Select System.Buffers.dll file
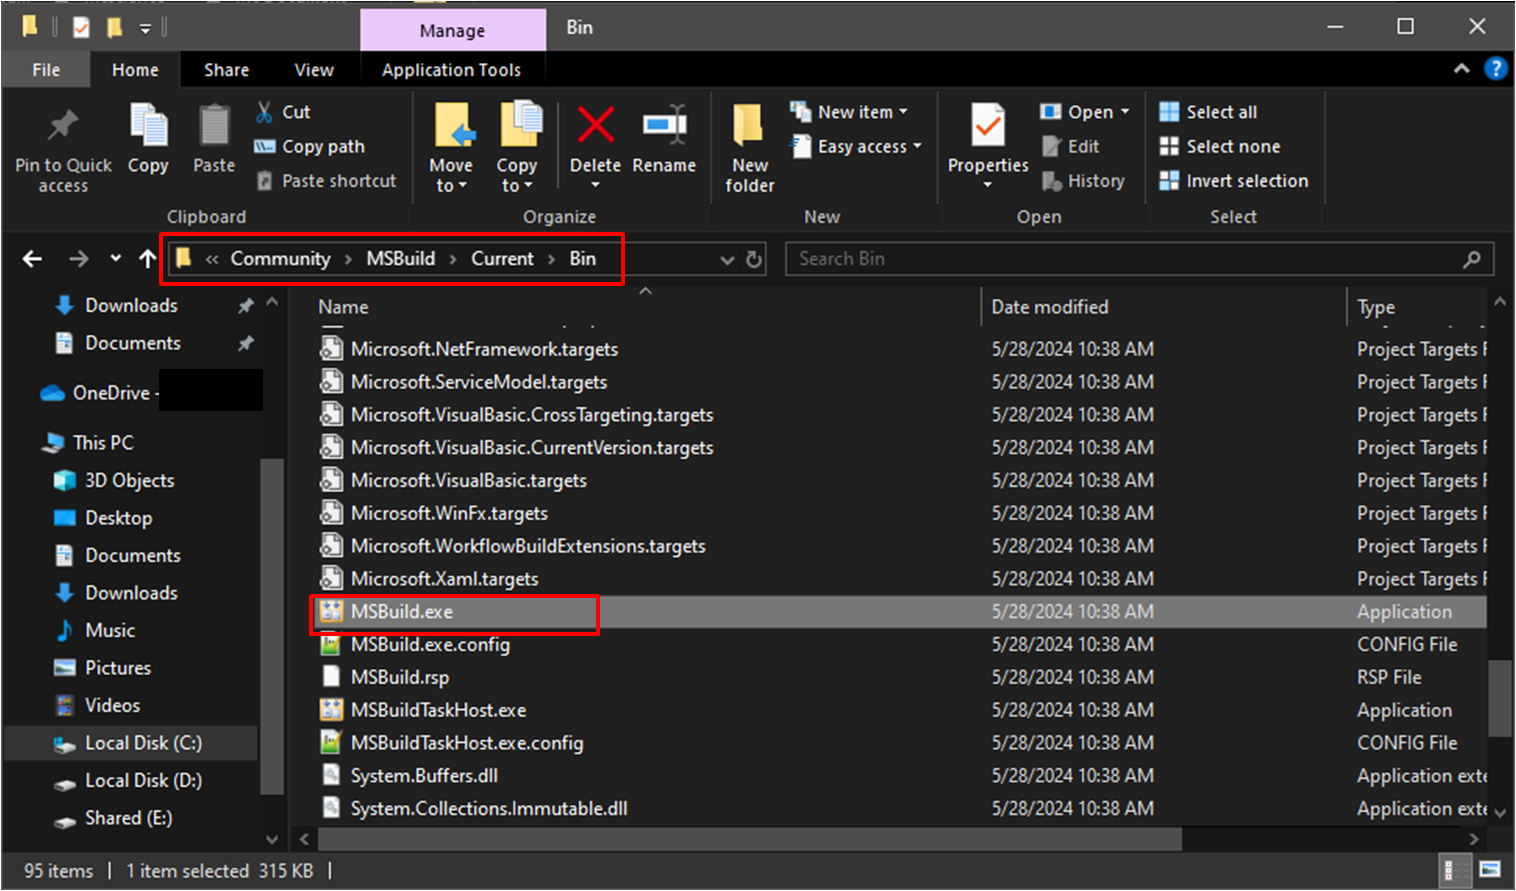 click(x=424, y=776)
